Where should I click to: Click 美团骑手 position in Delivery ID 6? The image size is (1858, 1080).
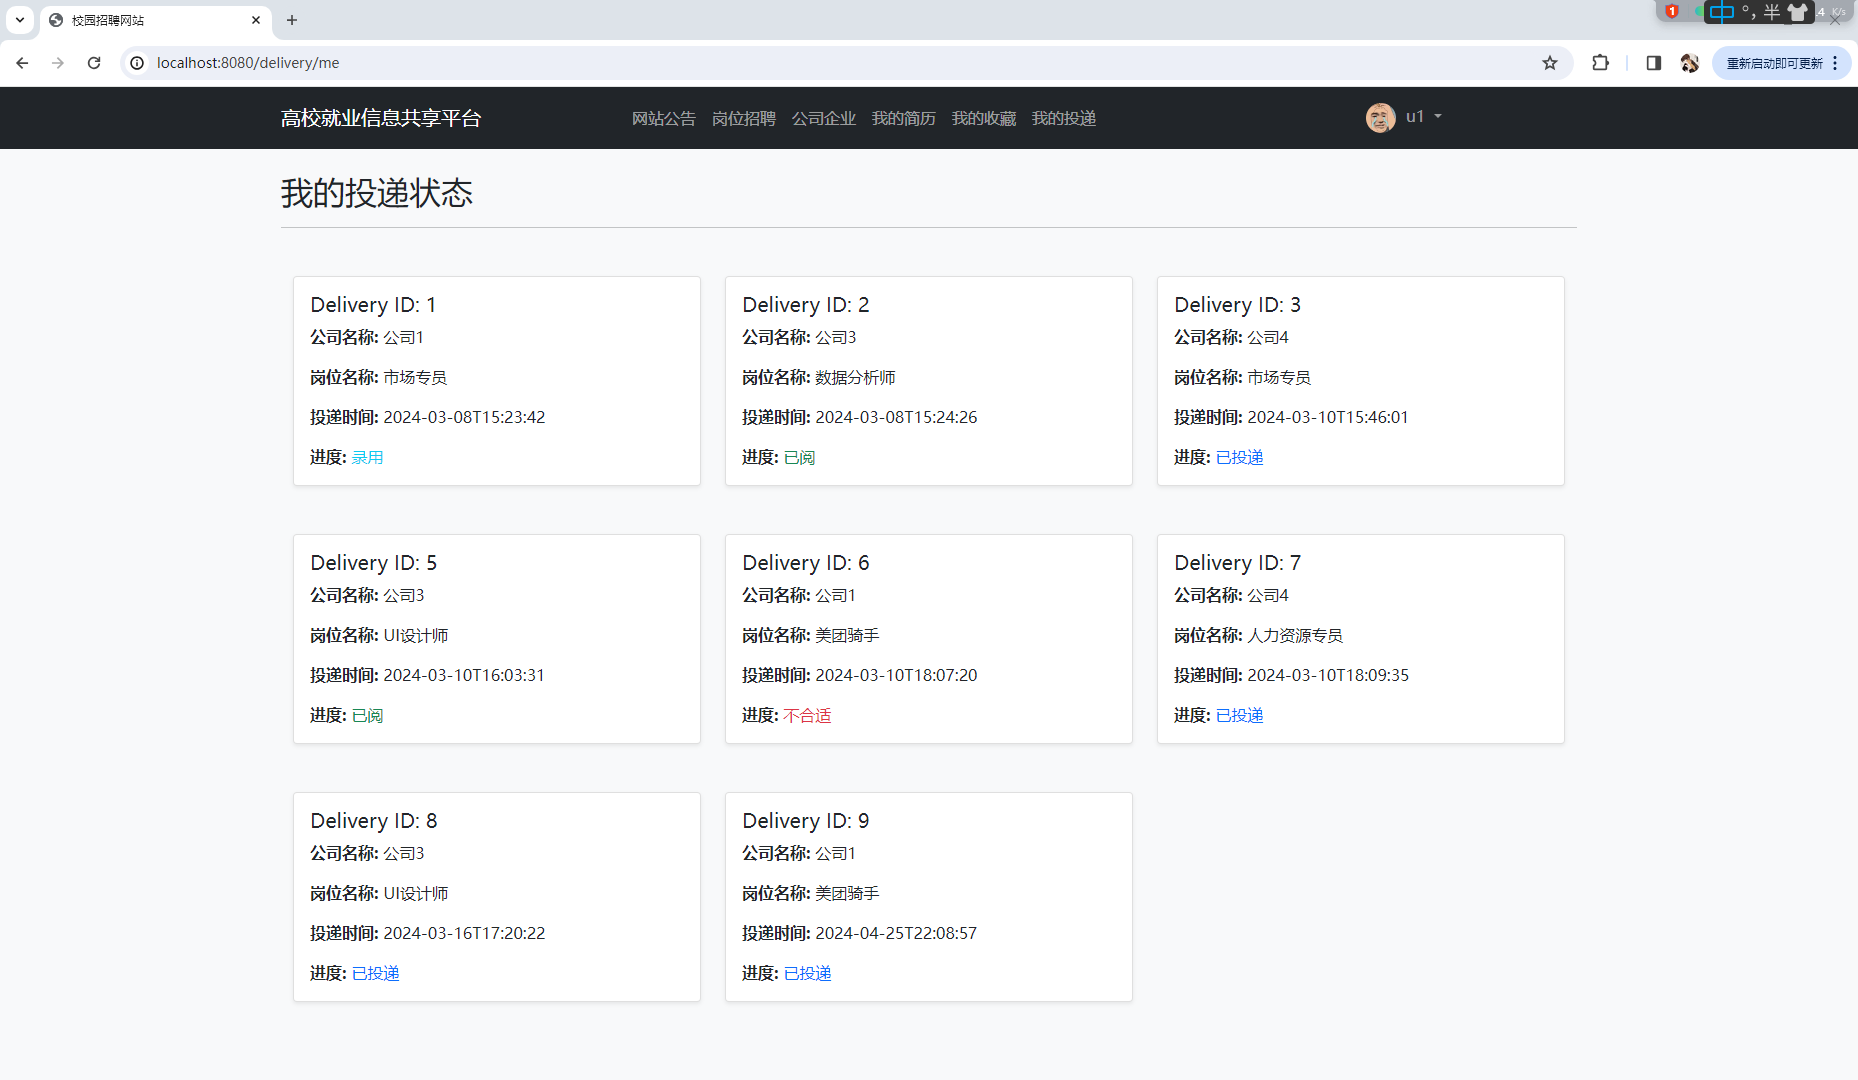(x=847, y=636)
